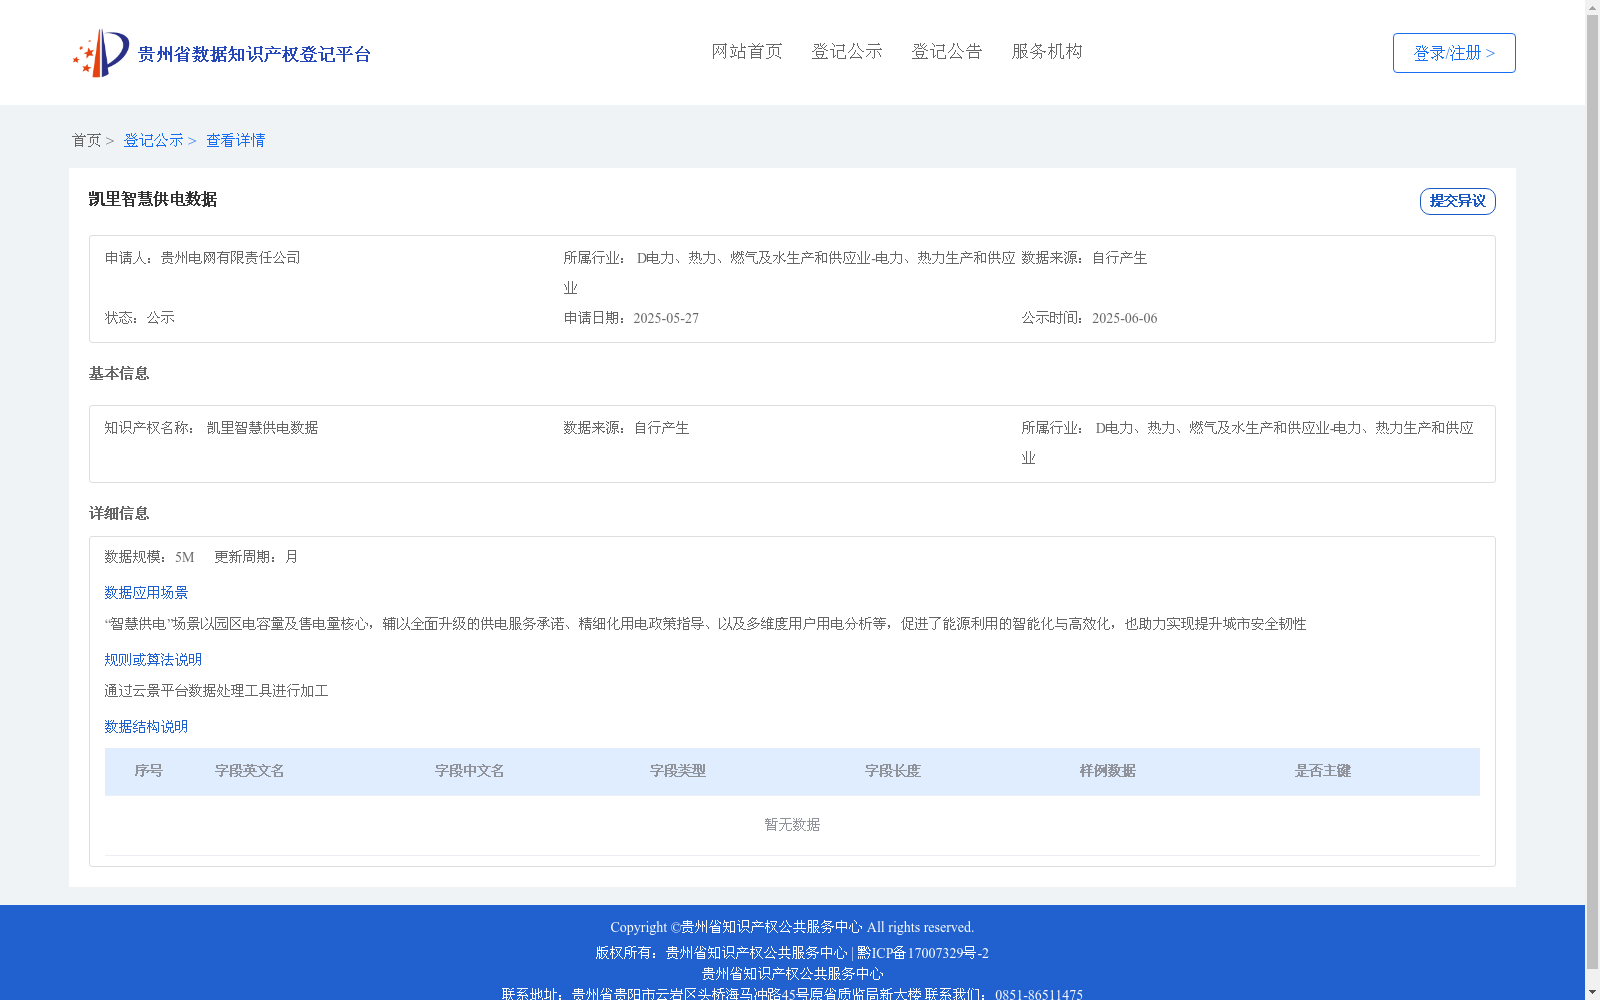Screen dimensions: 1600x1000
Task: Click the 查看详情 breadcrumb link
Action: click(236, 141)
